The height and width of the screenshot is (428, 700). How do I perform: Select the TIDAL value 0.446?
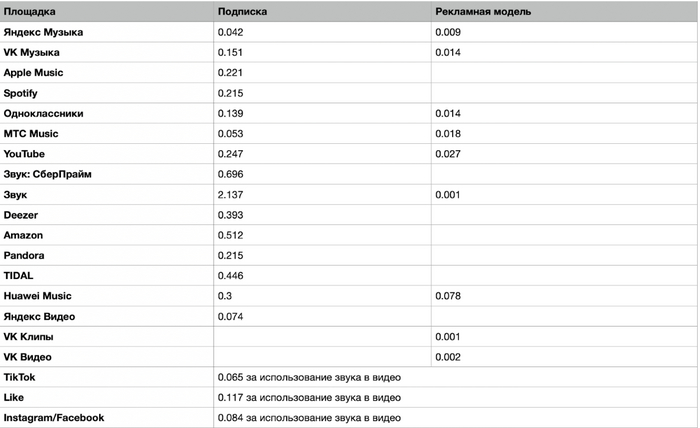[x=230, y=276]
